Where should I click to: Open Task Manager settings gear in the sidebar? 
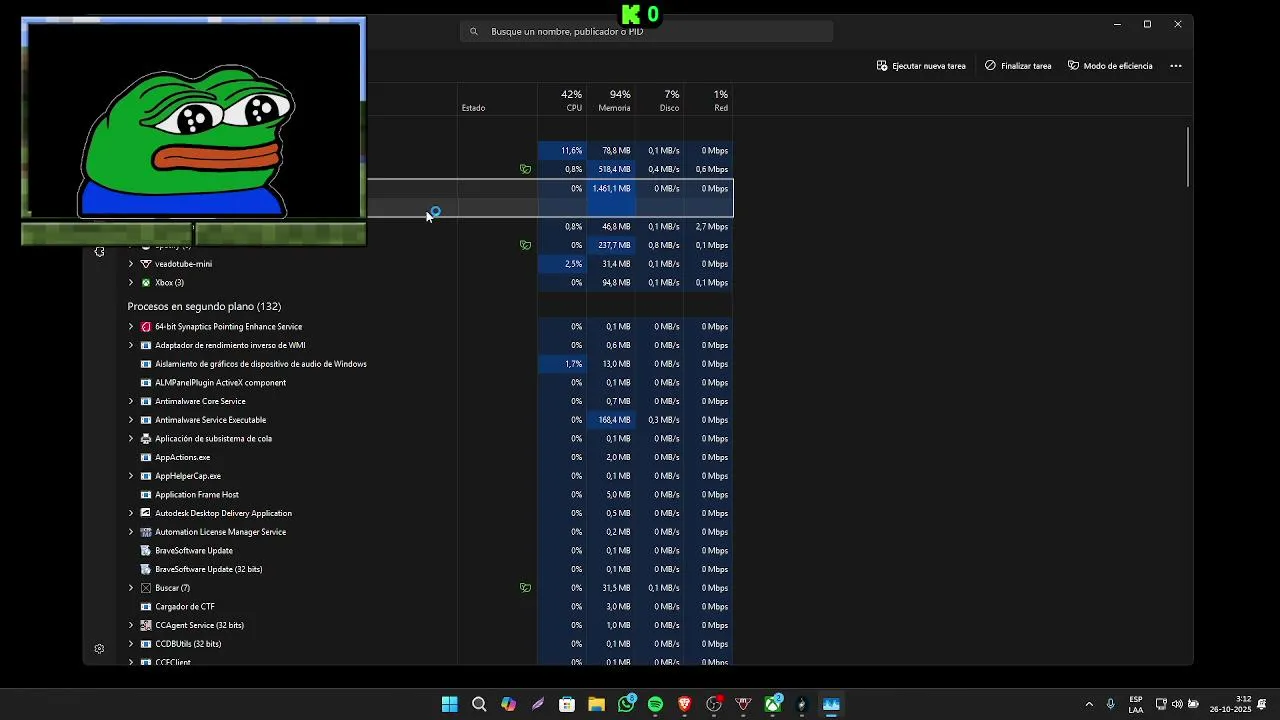tap(99, 649)
